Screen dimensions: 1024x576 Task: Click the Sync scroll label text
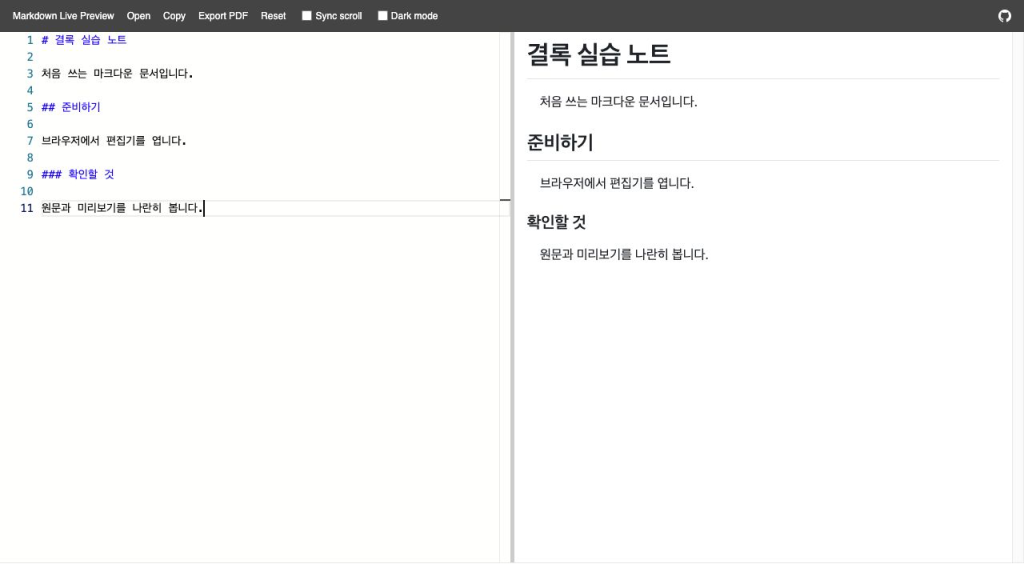[338, 16]
